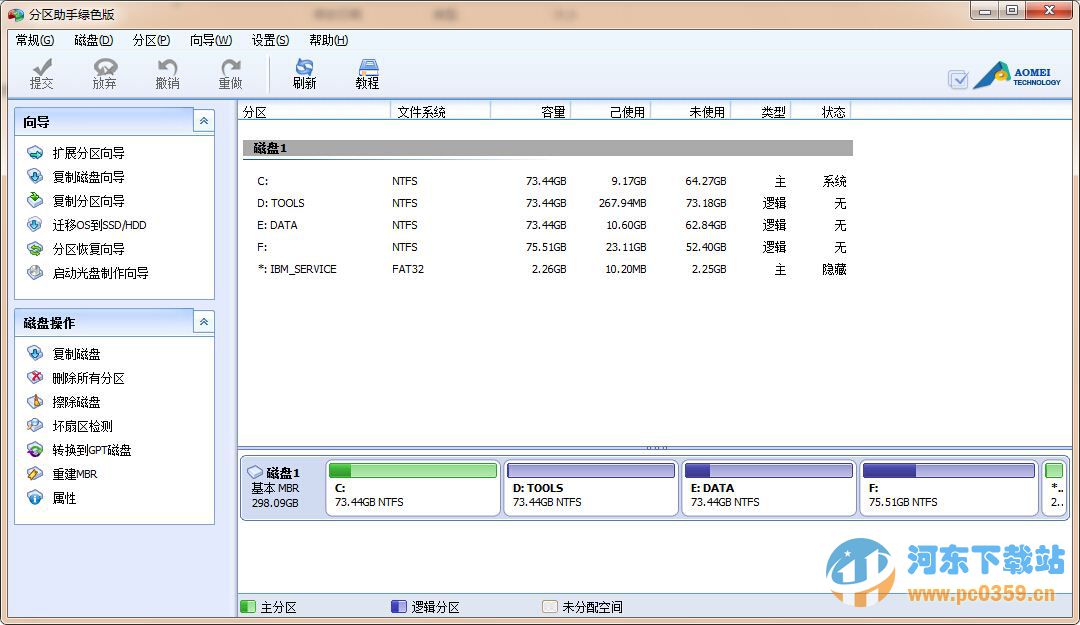Open the 帮助(H) menu

pyautogui.click(x=329, y=40)
